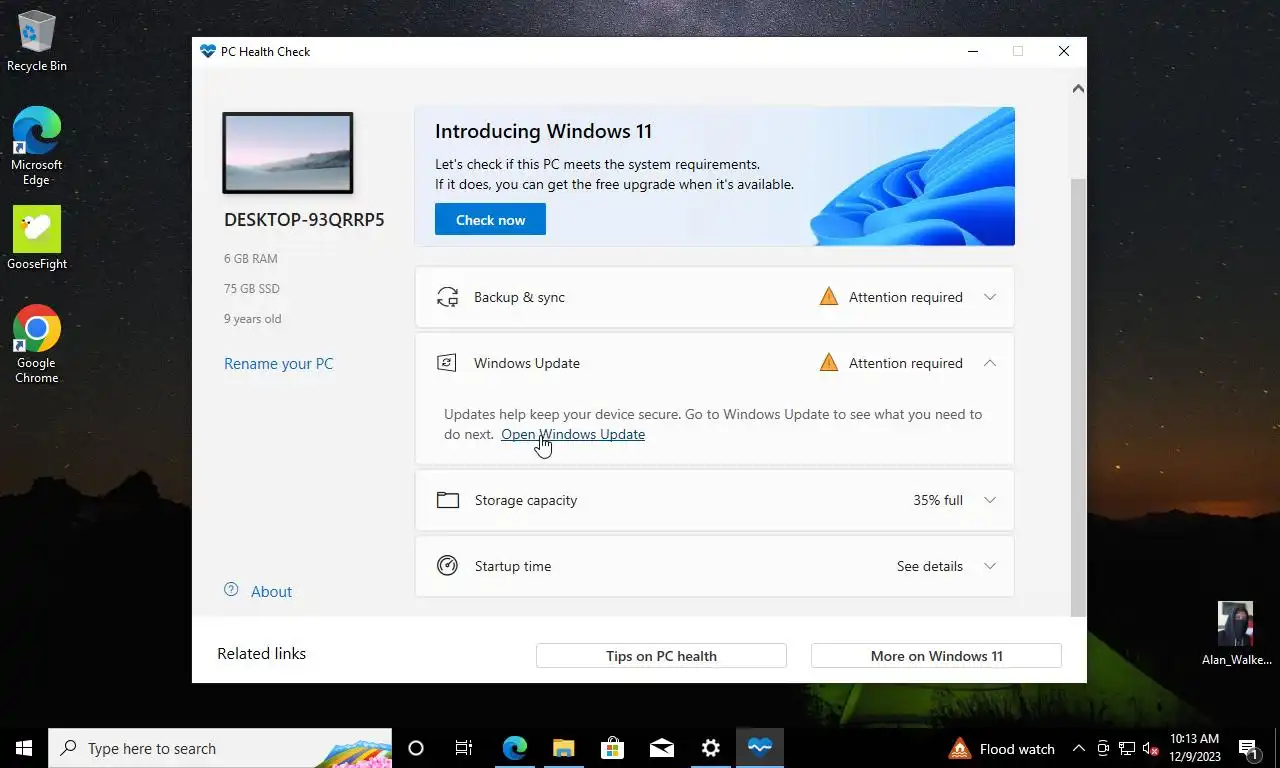Click the 35% full storage status
This screenshot has height=768, width=1280.
click(938, 500)
